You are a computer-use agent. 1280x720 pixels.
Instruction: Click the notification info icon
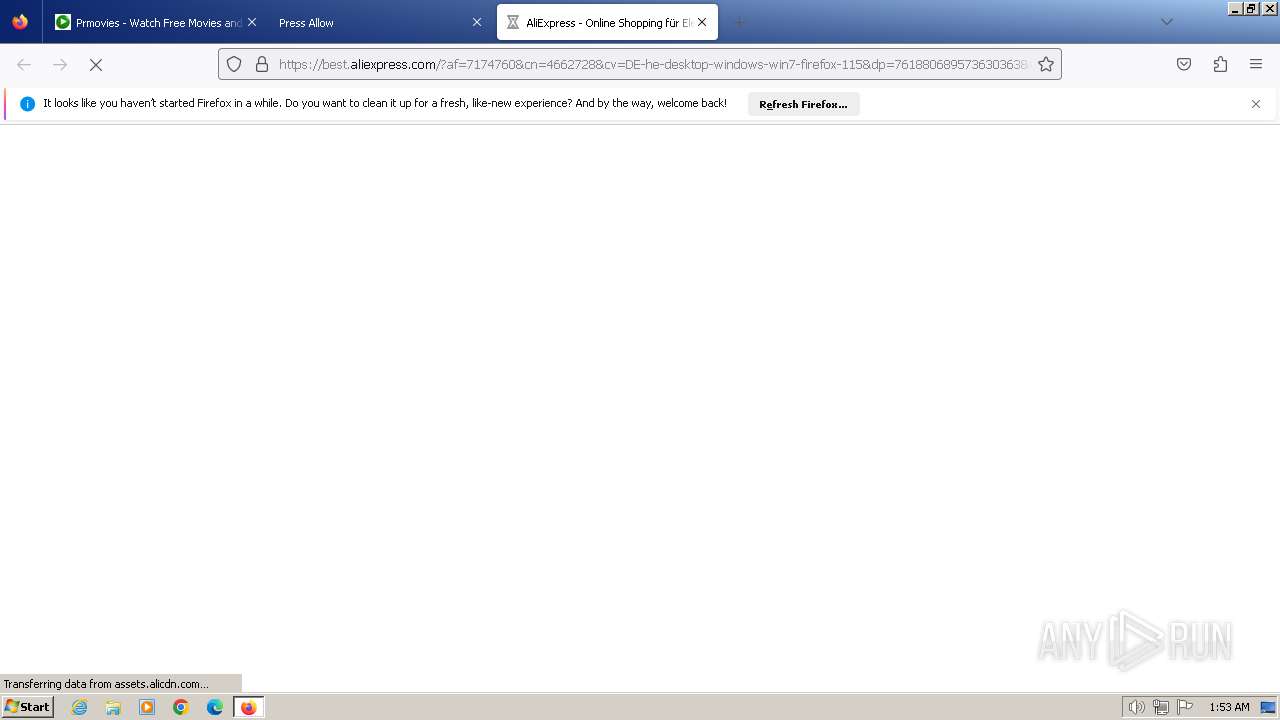[x=27, y=104]
